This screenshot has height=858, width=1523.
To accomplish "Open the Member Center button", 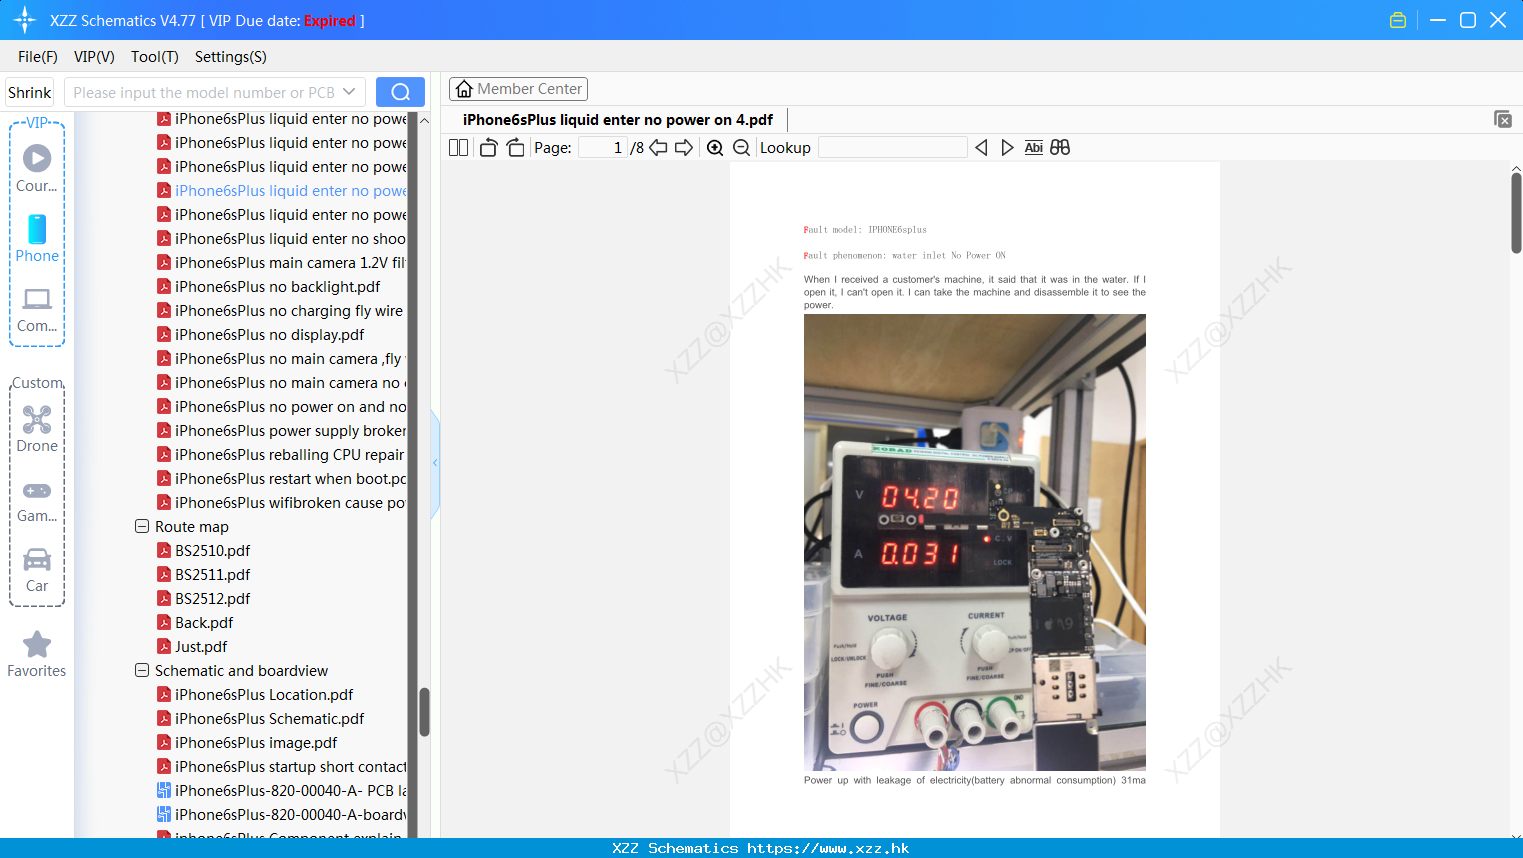I will 518,89.
